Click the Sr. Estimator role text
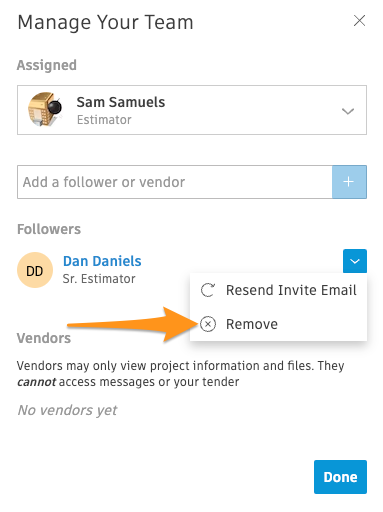Screen dimensions: 383x512 click(99, 279)
